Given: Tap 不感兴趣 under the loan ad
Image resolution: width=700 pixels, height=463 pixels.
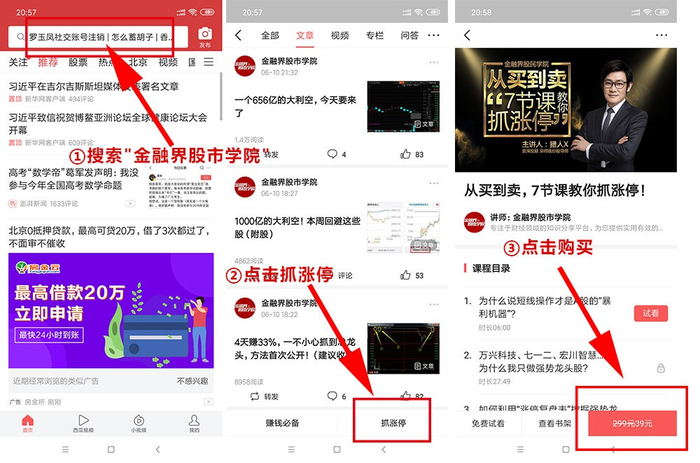Looking at the screenshot, I should click(192, 381).
